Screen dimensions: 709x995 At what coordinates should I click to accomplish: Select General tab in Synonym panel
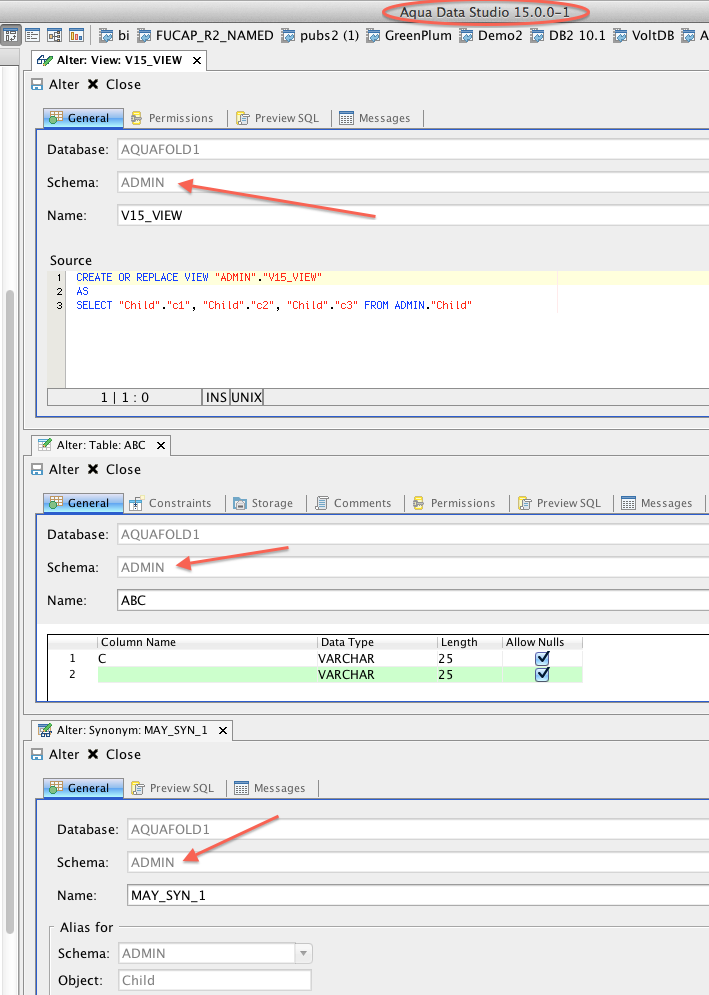pos(83,788)
